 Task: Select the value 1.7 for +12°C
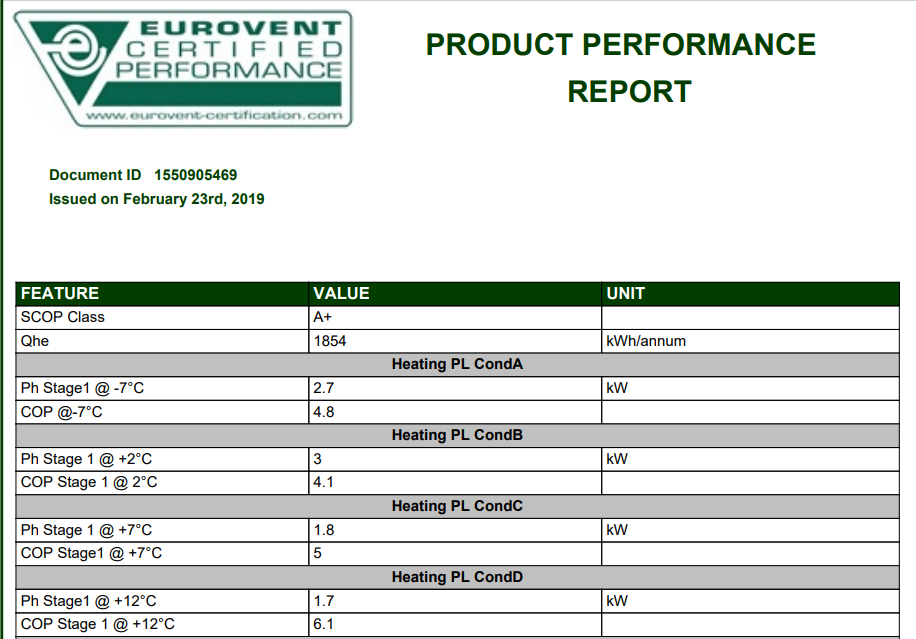[x=455, y=601]
